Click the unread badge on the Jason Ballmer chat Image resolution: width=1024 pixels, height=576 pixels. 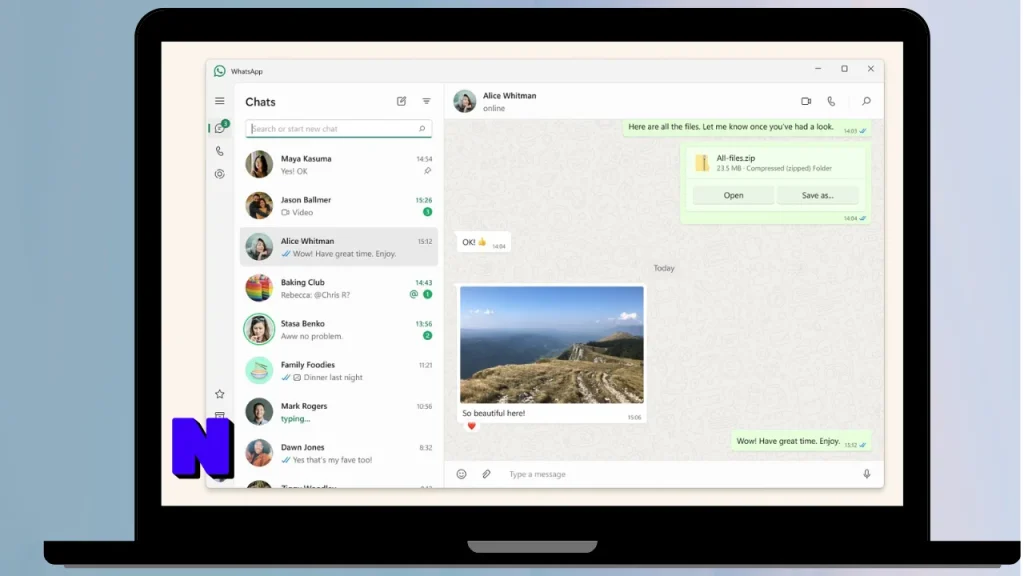427,212
